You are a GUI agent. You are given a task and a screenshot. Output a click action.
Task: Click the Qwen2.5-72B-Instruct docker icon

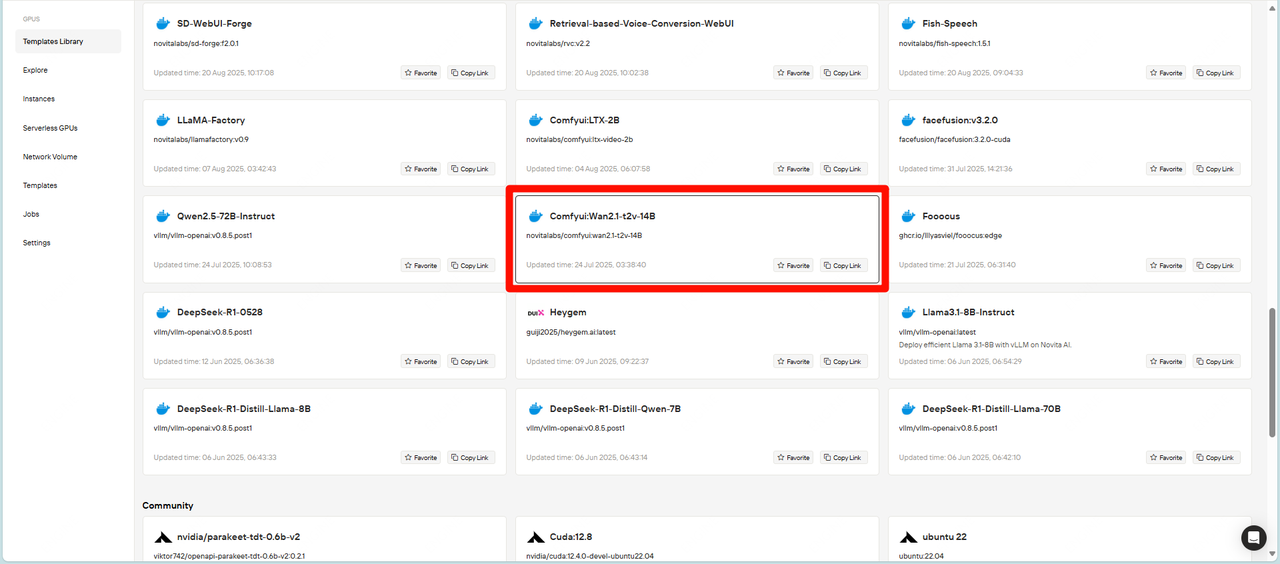click(162, 216)
